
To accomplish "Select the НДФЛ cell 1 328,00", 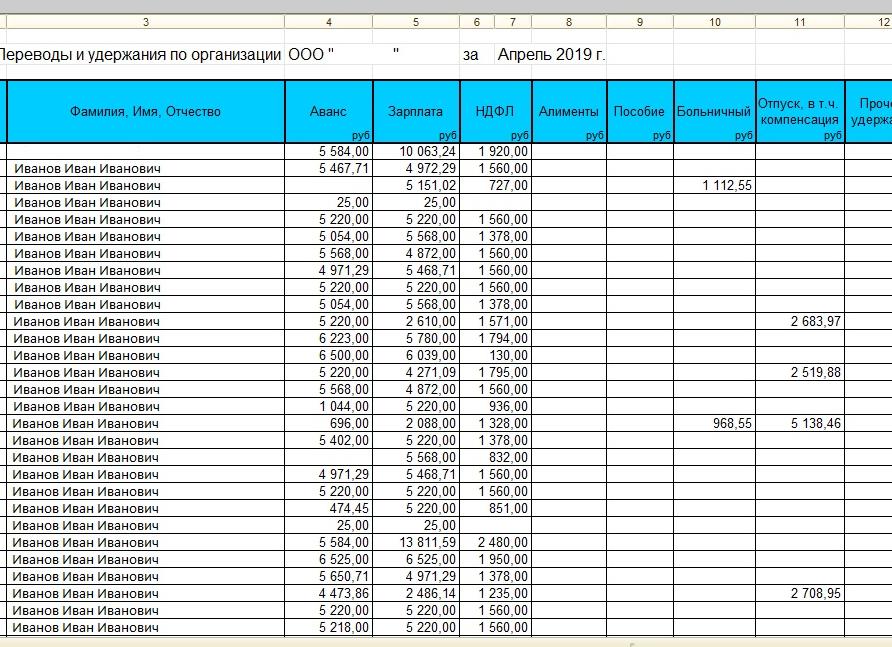I will 495,423.
